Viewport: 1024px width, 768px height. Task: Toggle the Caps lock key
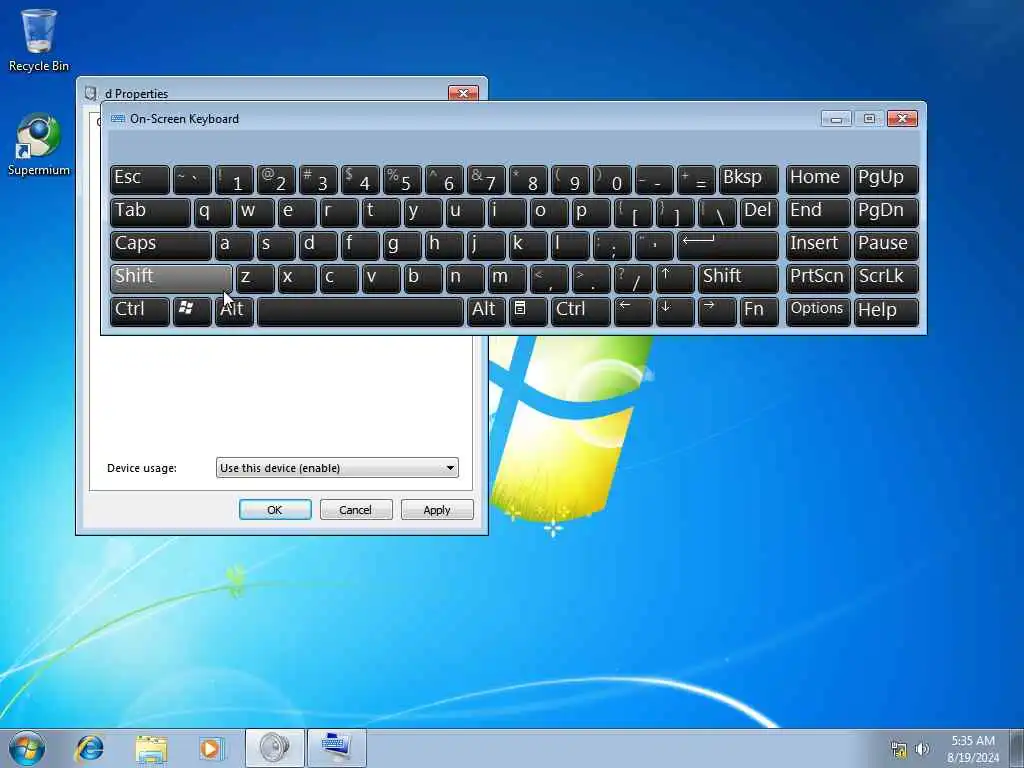pos(161,246)
